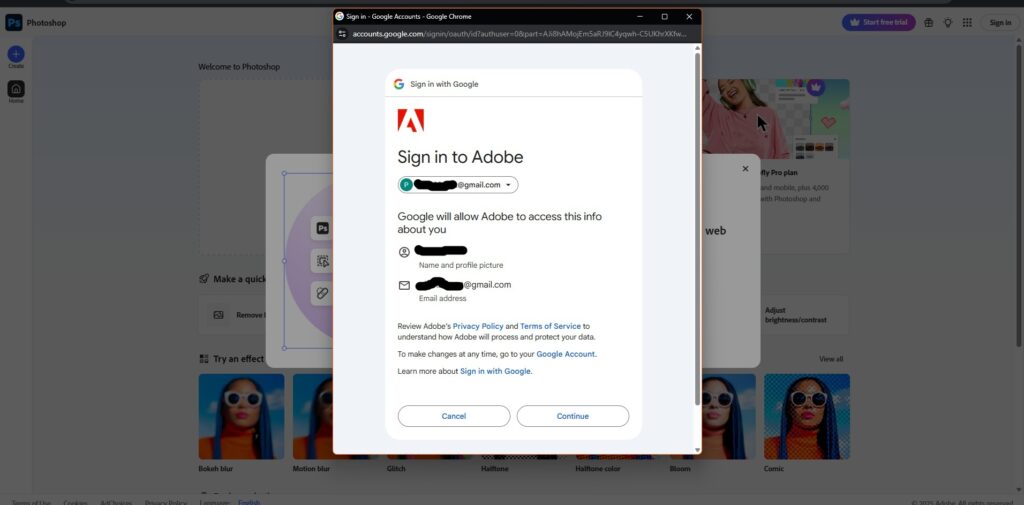
Task: Click the Cancel button in Google sign-in
Action: pyautogui.click(x=454, y=416)
